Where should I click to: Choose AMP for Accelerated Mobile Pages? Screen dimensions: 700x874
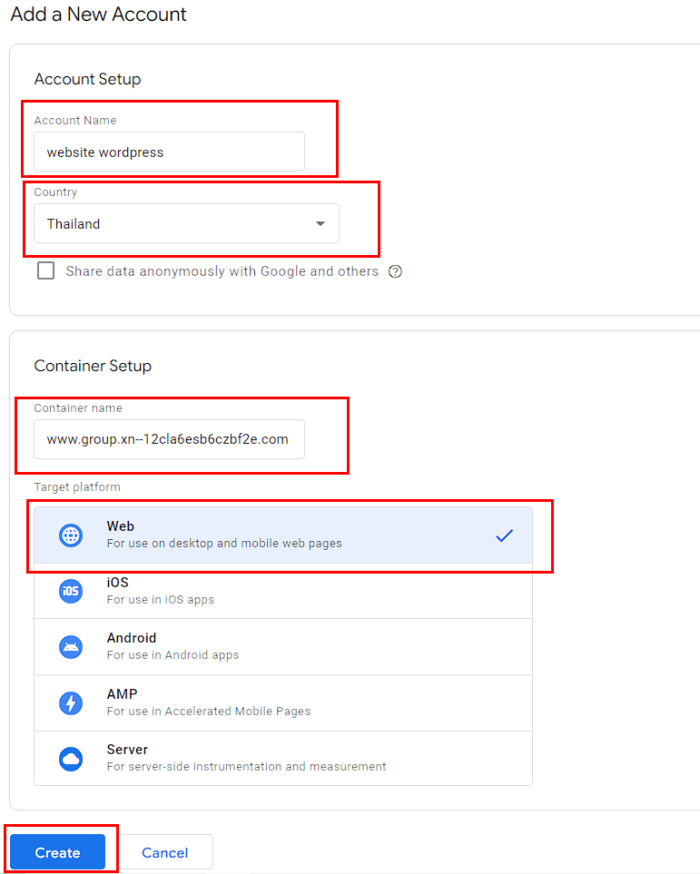(x=283, y=703)
